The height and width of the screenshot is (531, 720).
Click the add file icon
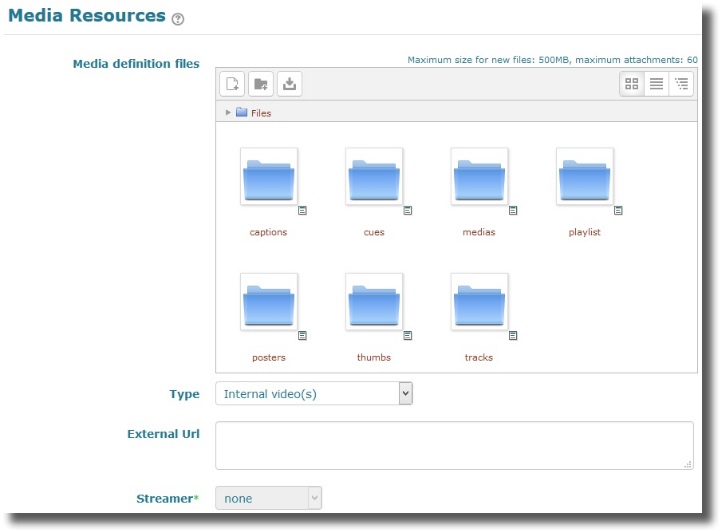232,84
